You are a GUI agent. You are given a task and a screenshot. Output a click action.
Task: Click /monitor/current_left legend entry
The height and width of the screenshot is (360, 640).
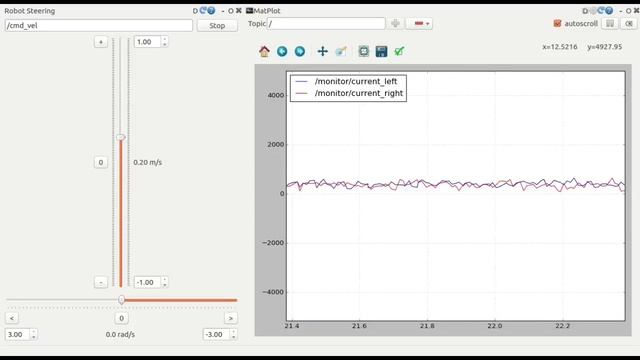356,81
